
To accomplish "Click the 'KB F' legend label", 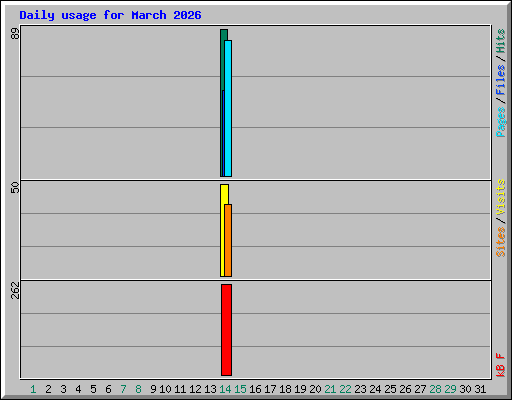I will click(500, 365).
